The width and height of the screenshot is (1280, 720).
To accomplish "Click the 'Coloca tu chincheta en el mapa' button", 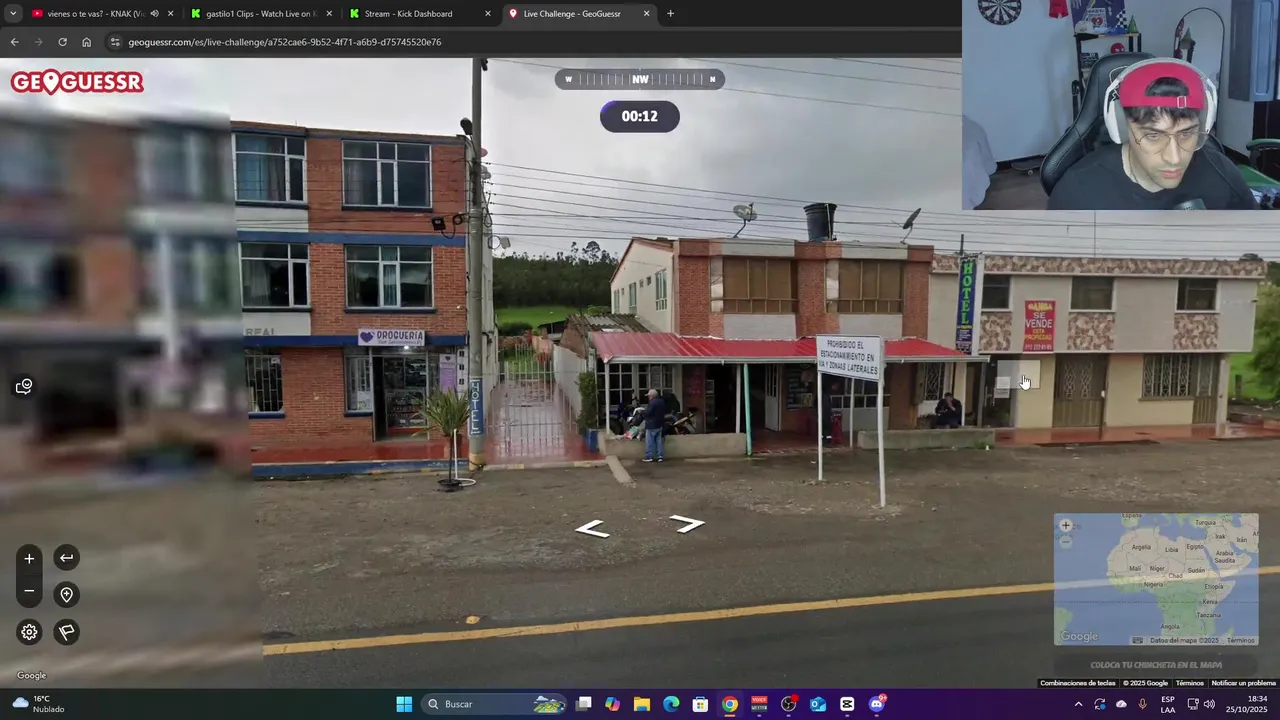I will [x=1156, y=665].
